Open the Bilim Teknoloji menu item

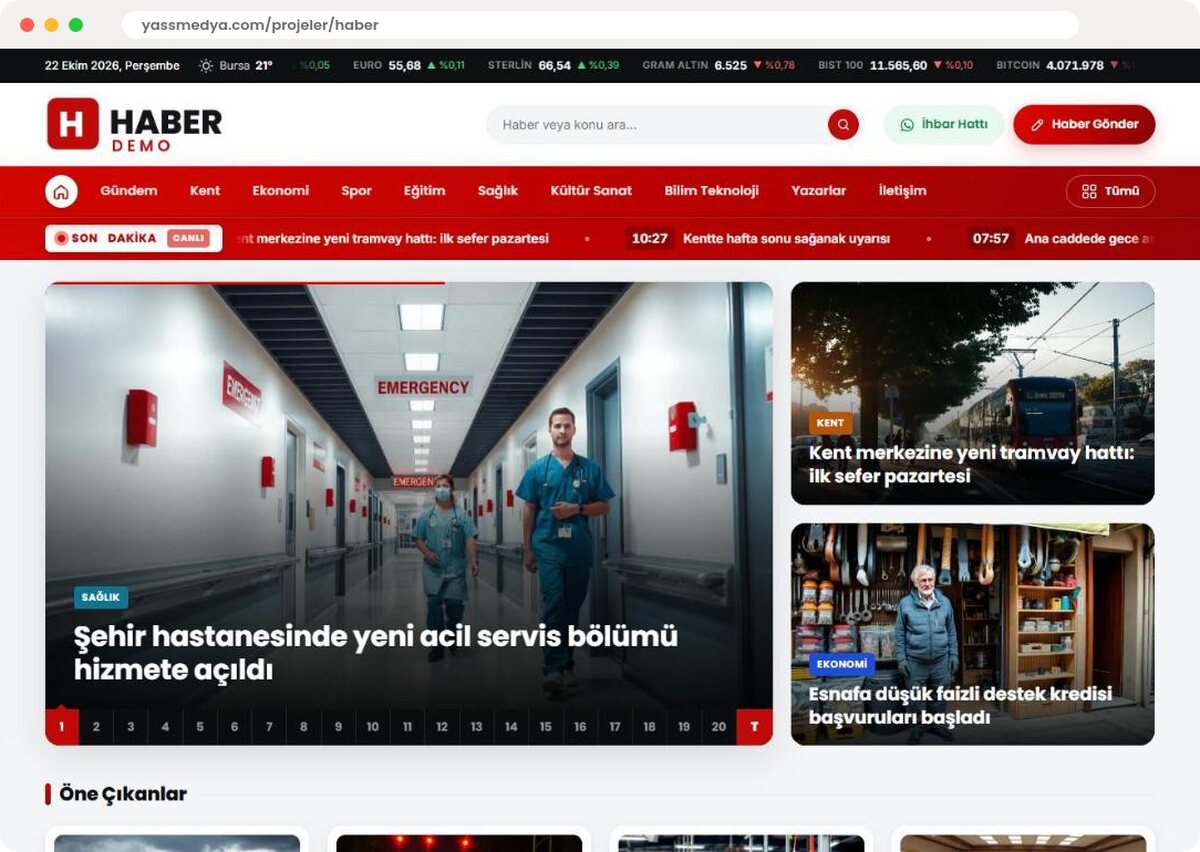pos(711,191)
